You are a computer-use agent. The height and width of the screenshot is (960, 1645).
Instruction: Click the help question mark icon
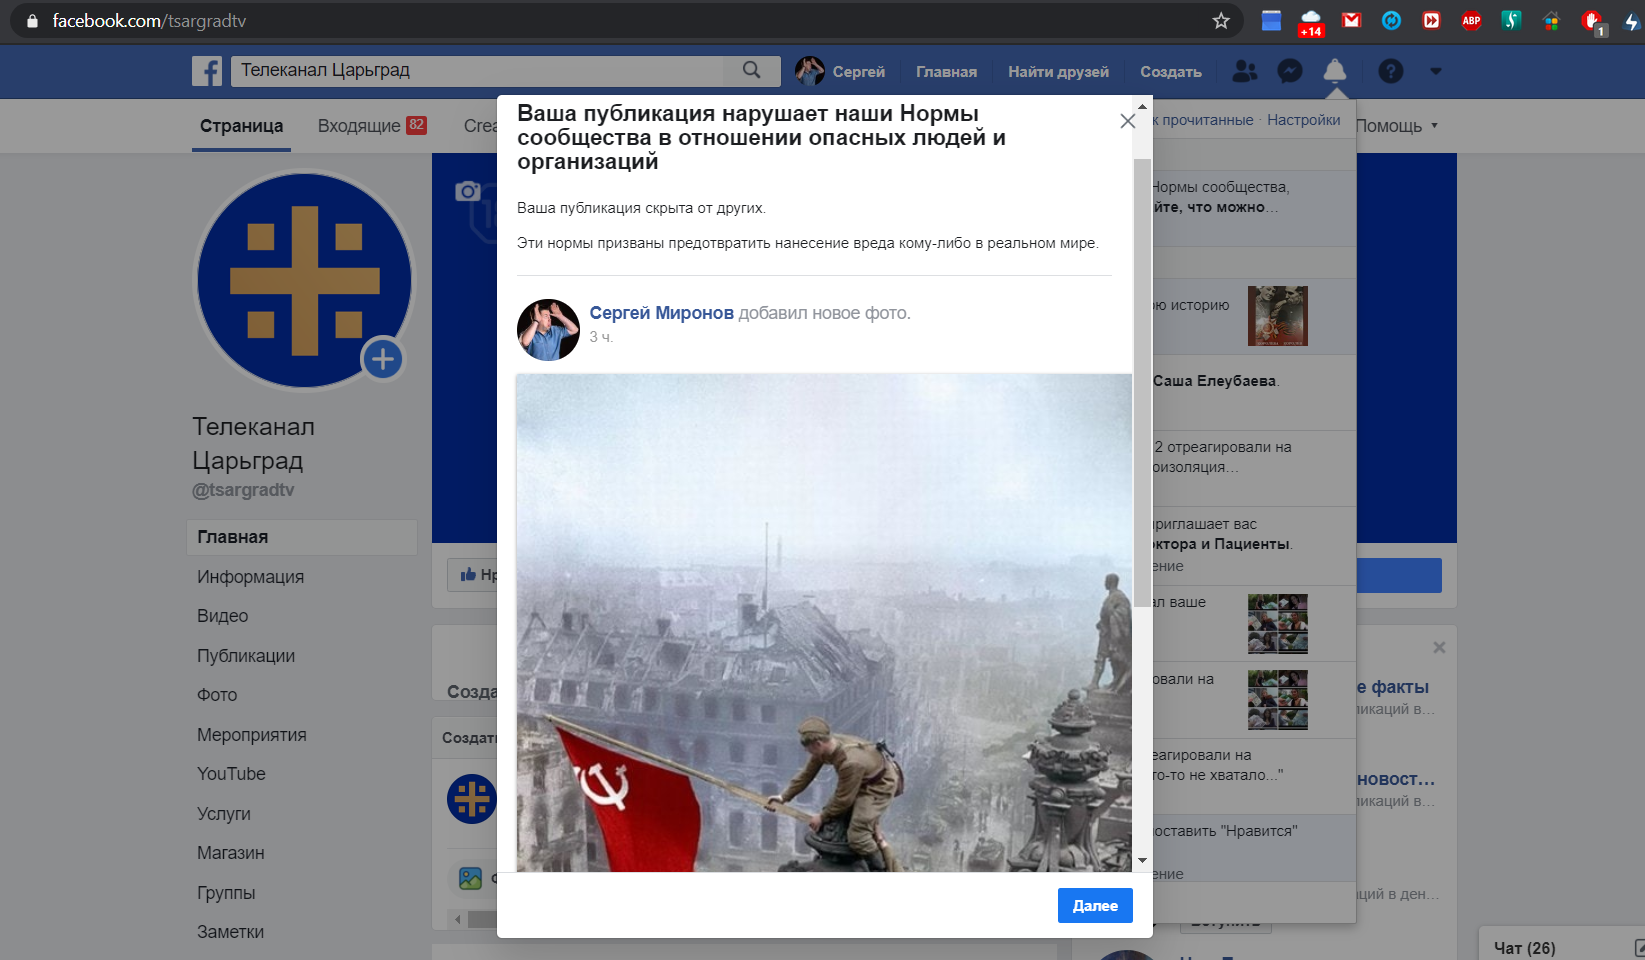(1390, 71)
